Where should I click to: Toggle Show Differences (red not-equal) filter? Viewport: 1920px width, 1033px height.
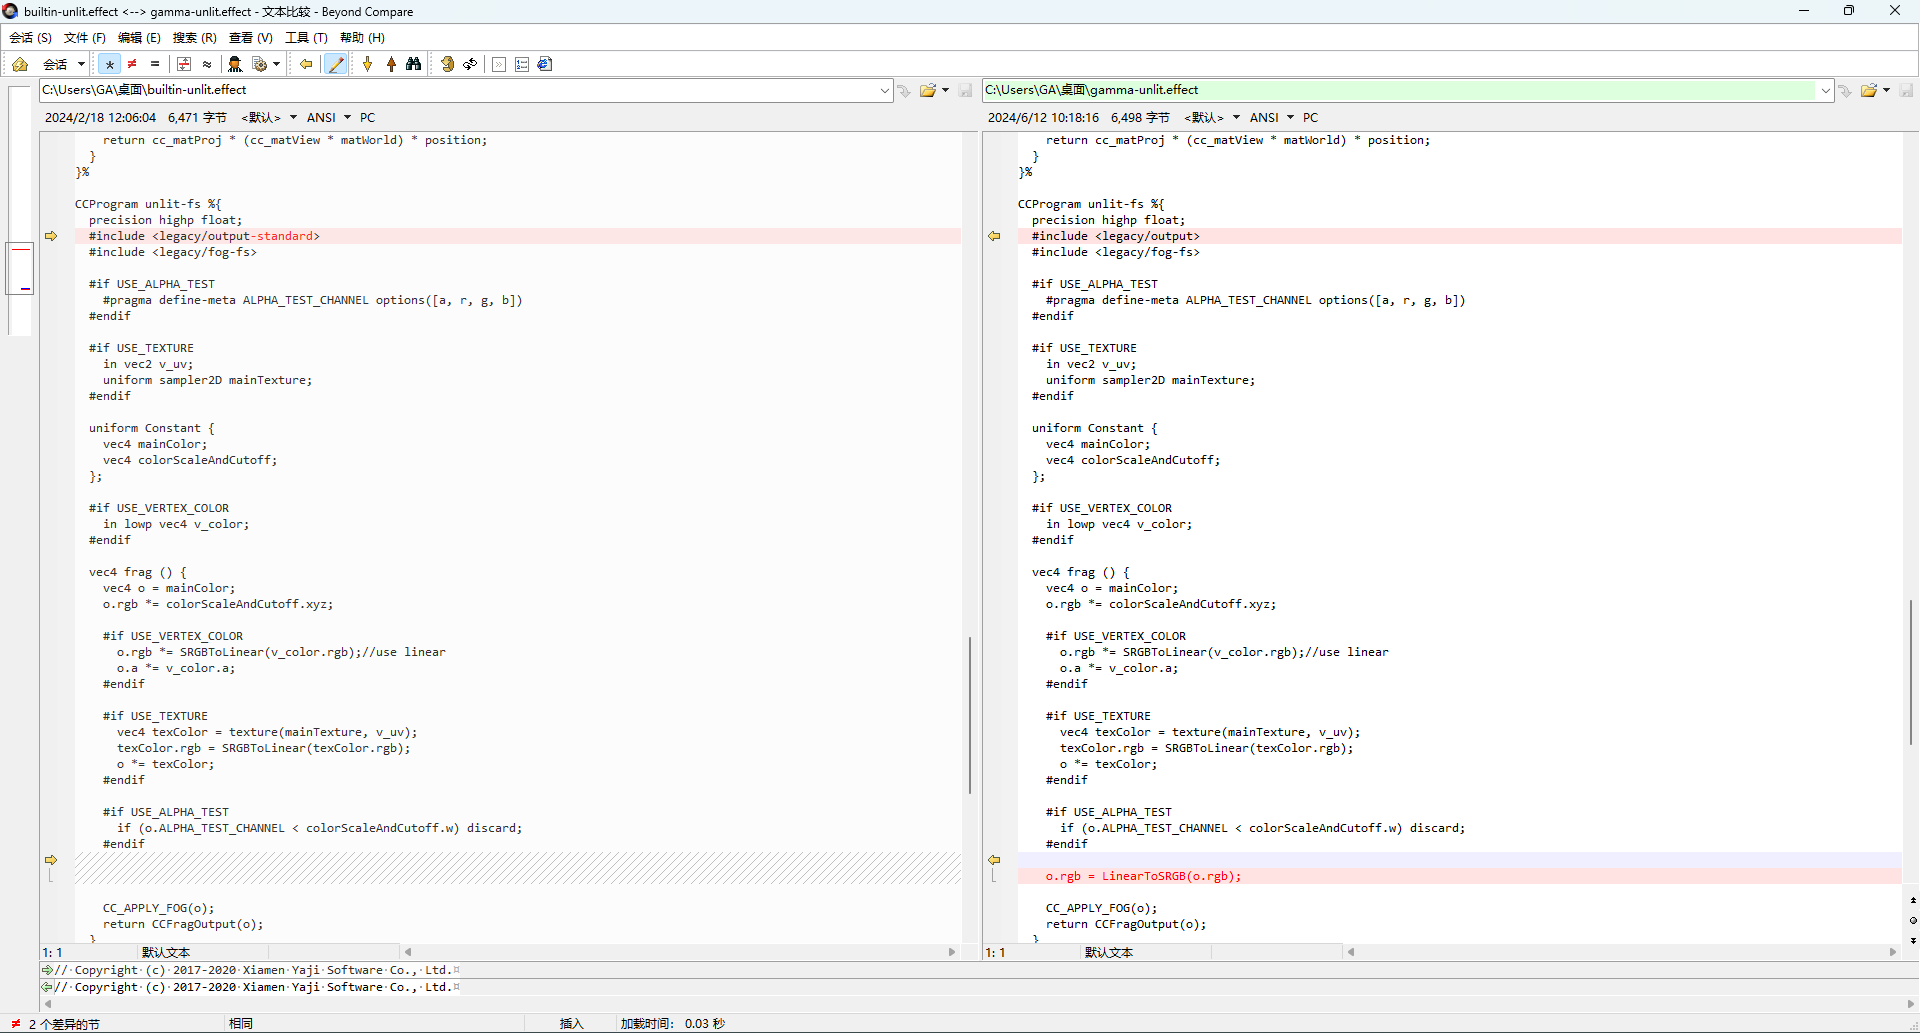132,64
